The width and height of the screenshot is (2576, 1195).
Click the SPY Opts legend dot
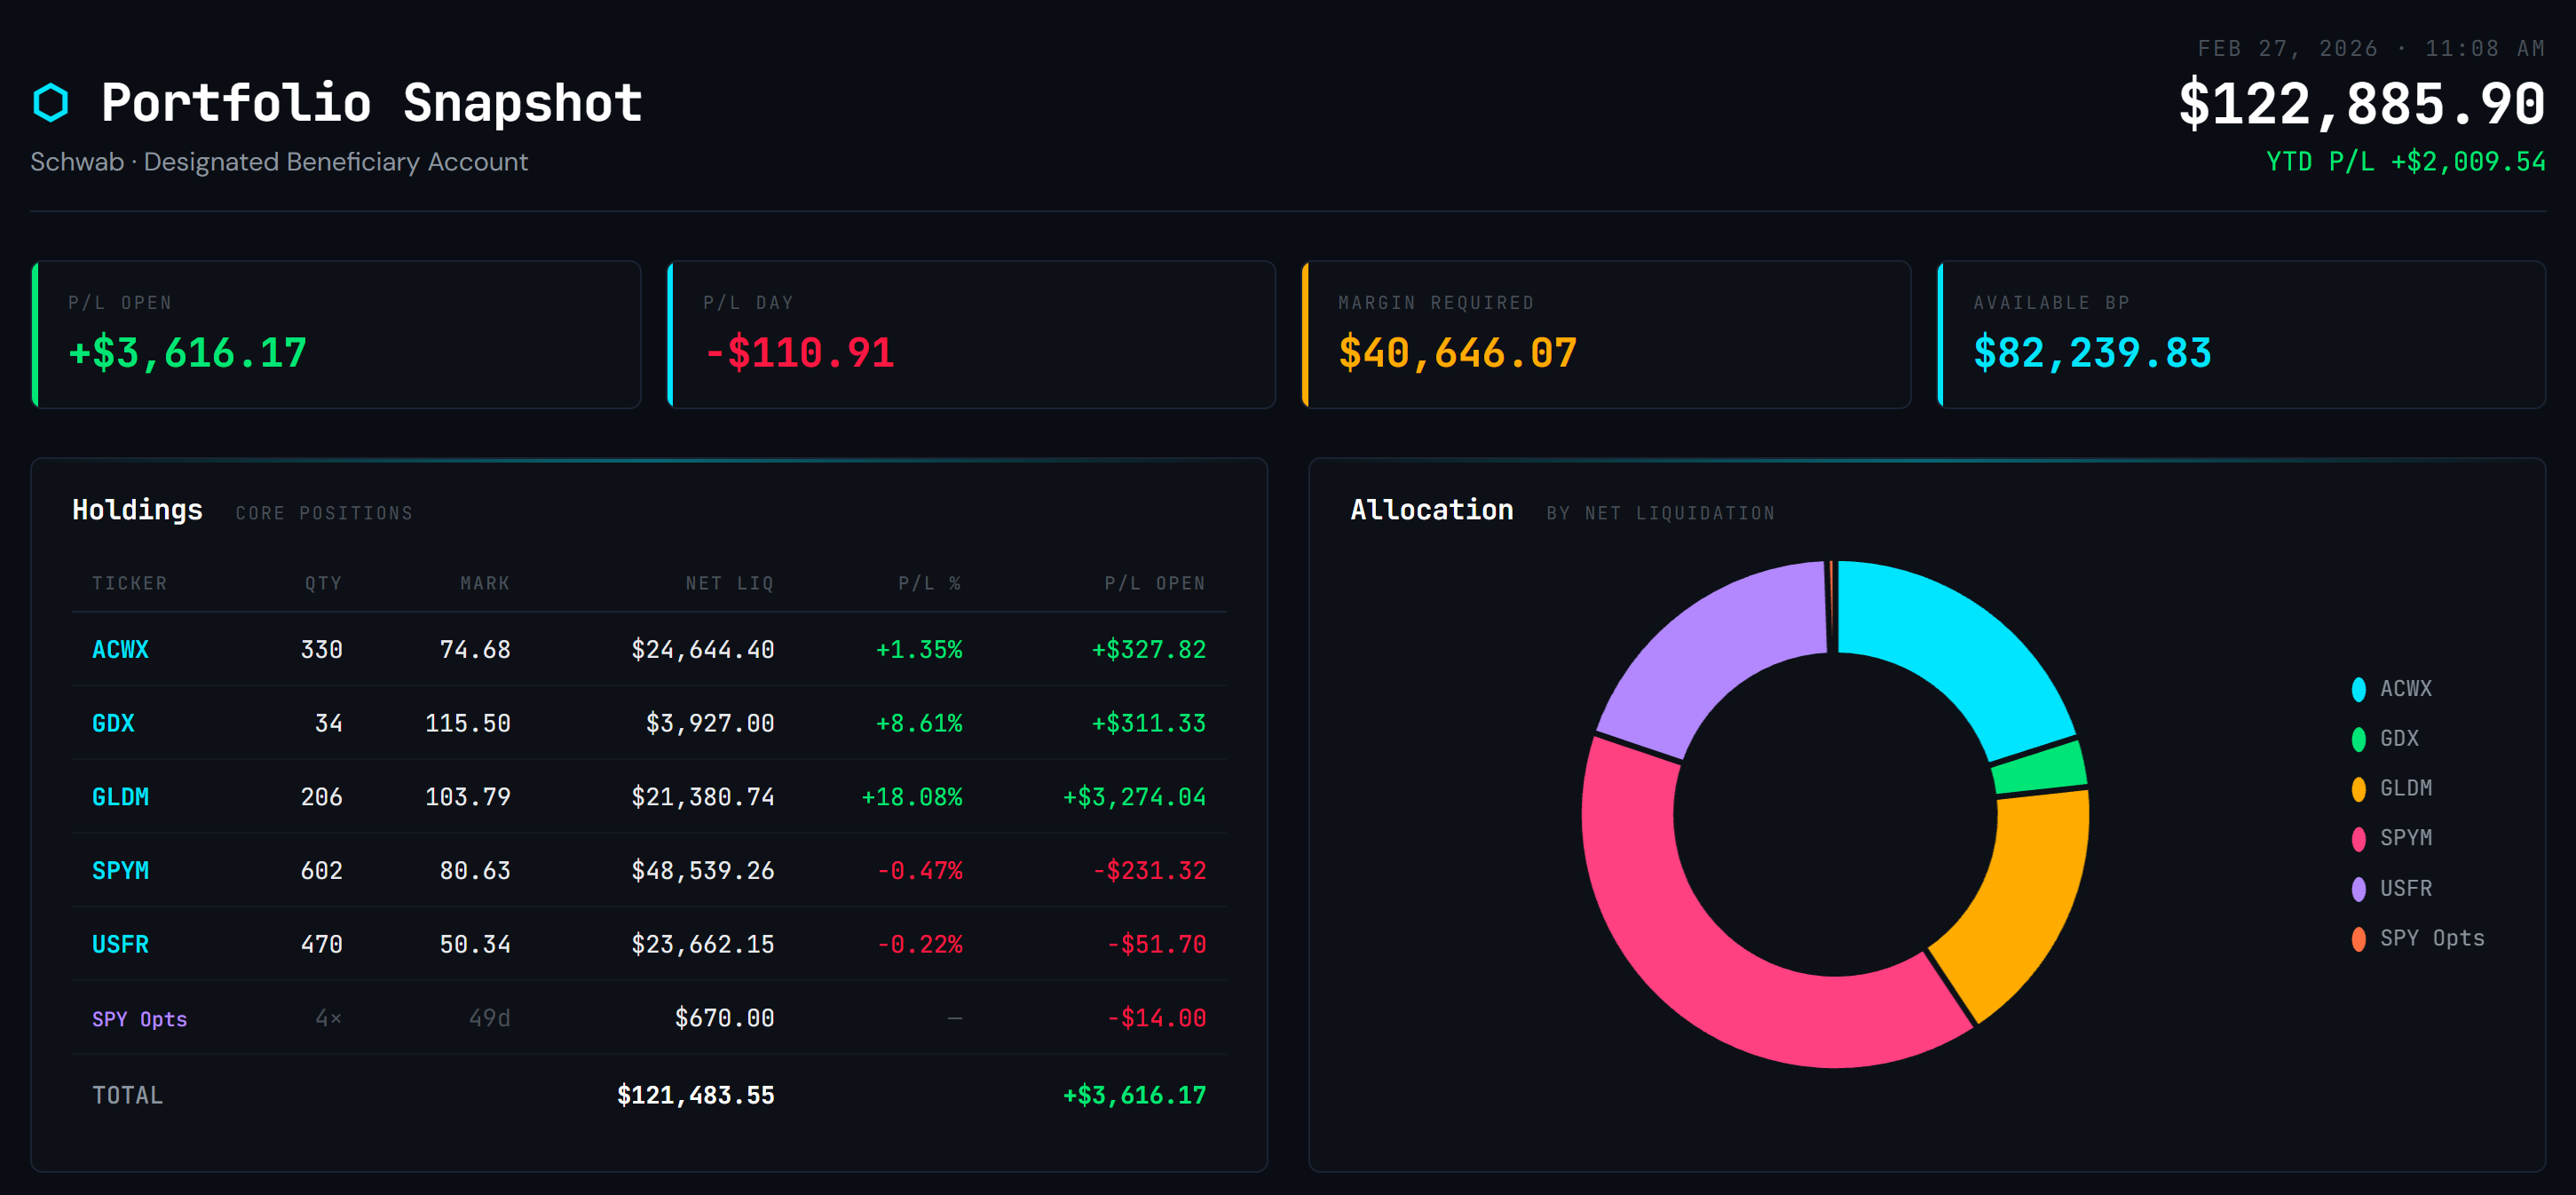point(2358,939)
